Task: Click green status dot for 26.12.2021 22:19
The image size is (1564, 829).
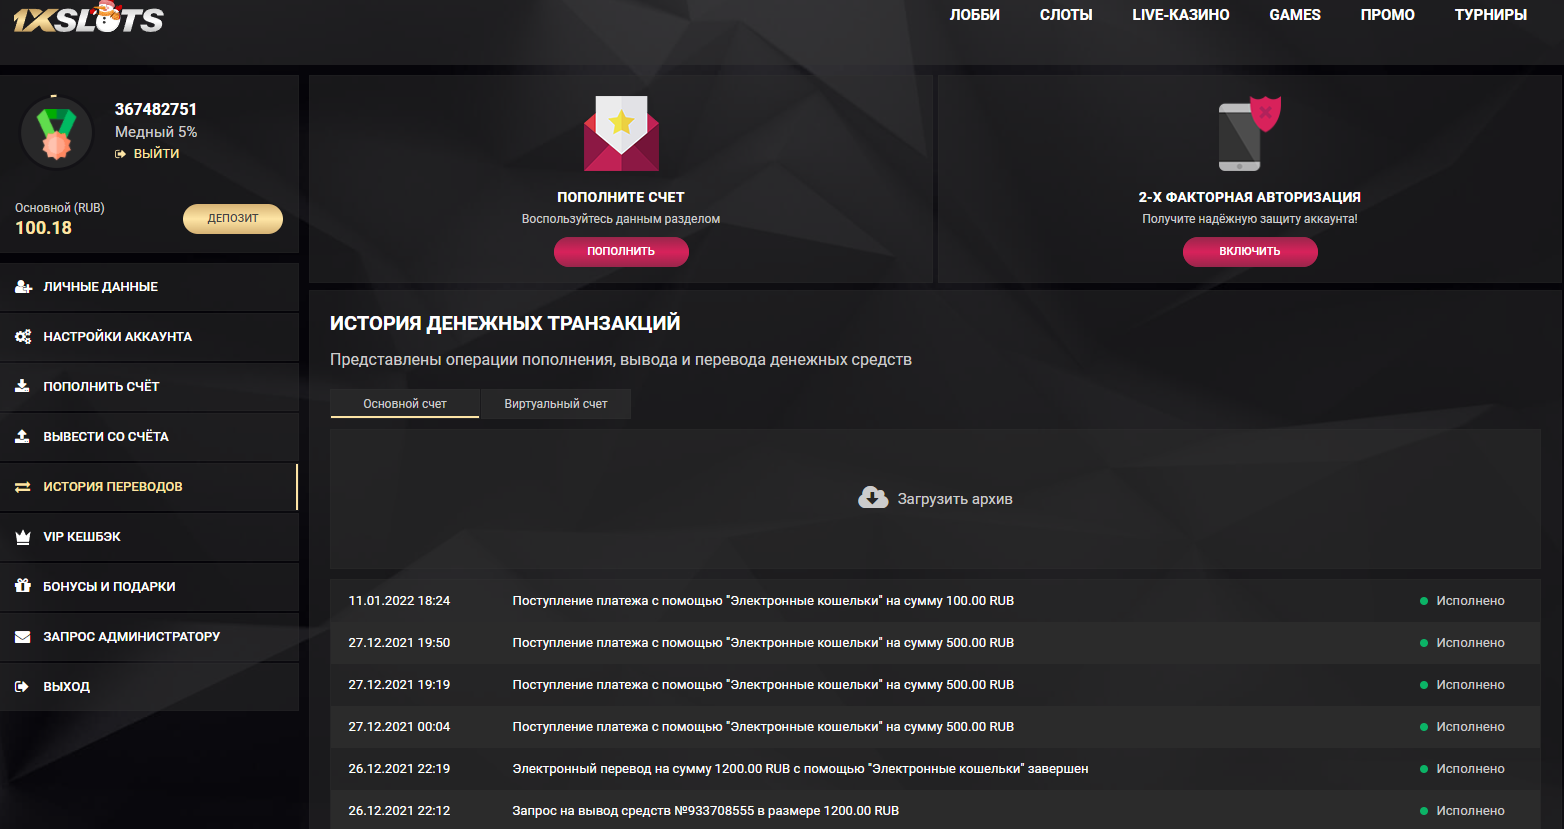Action: (1424, 769)
